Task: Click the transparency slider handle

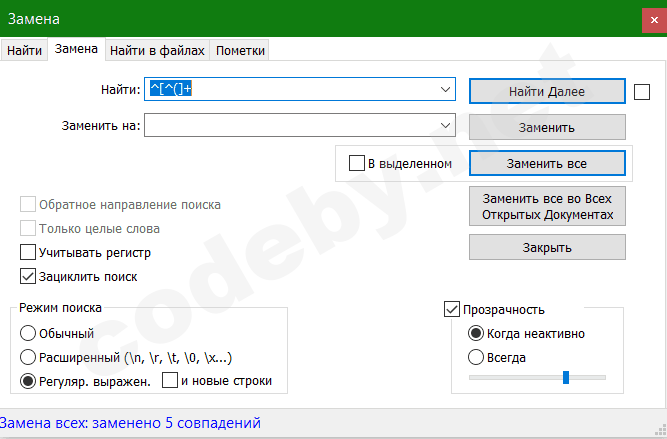Action: point(566,377)
